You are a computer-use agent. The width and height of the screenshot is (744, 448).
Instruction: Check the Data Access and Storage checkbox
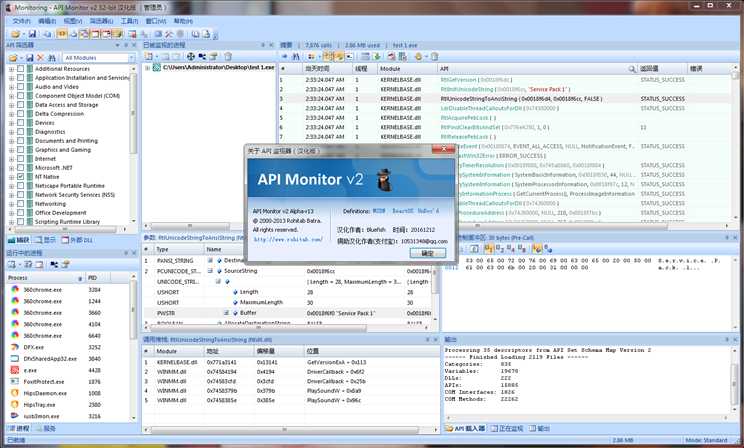coord(20,105)
